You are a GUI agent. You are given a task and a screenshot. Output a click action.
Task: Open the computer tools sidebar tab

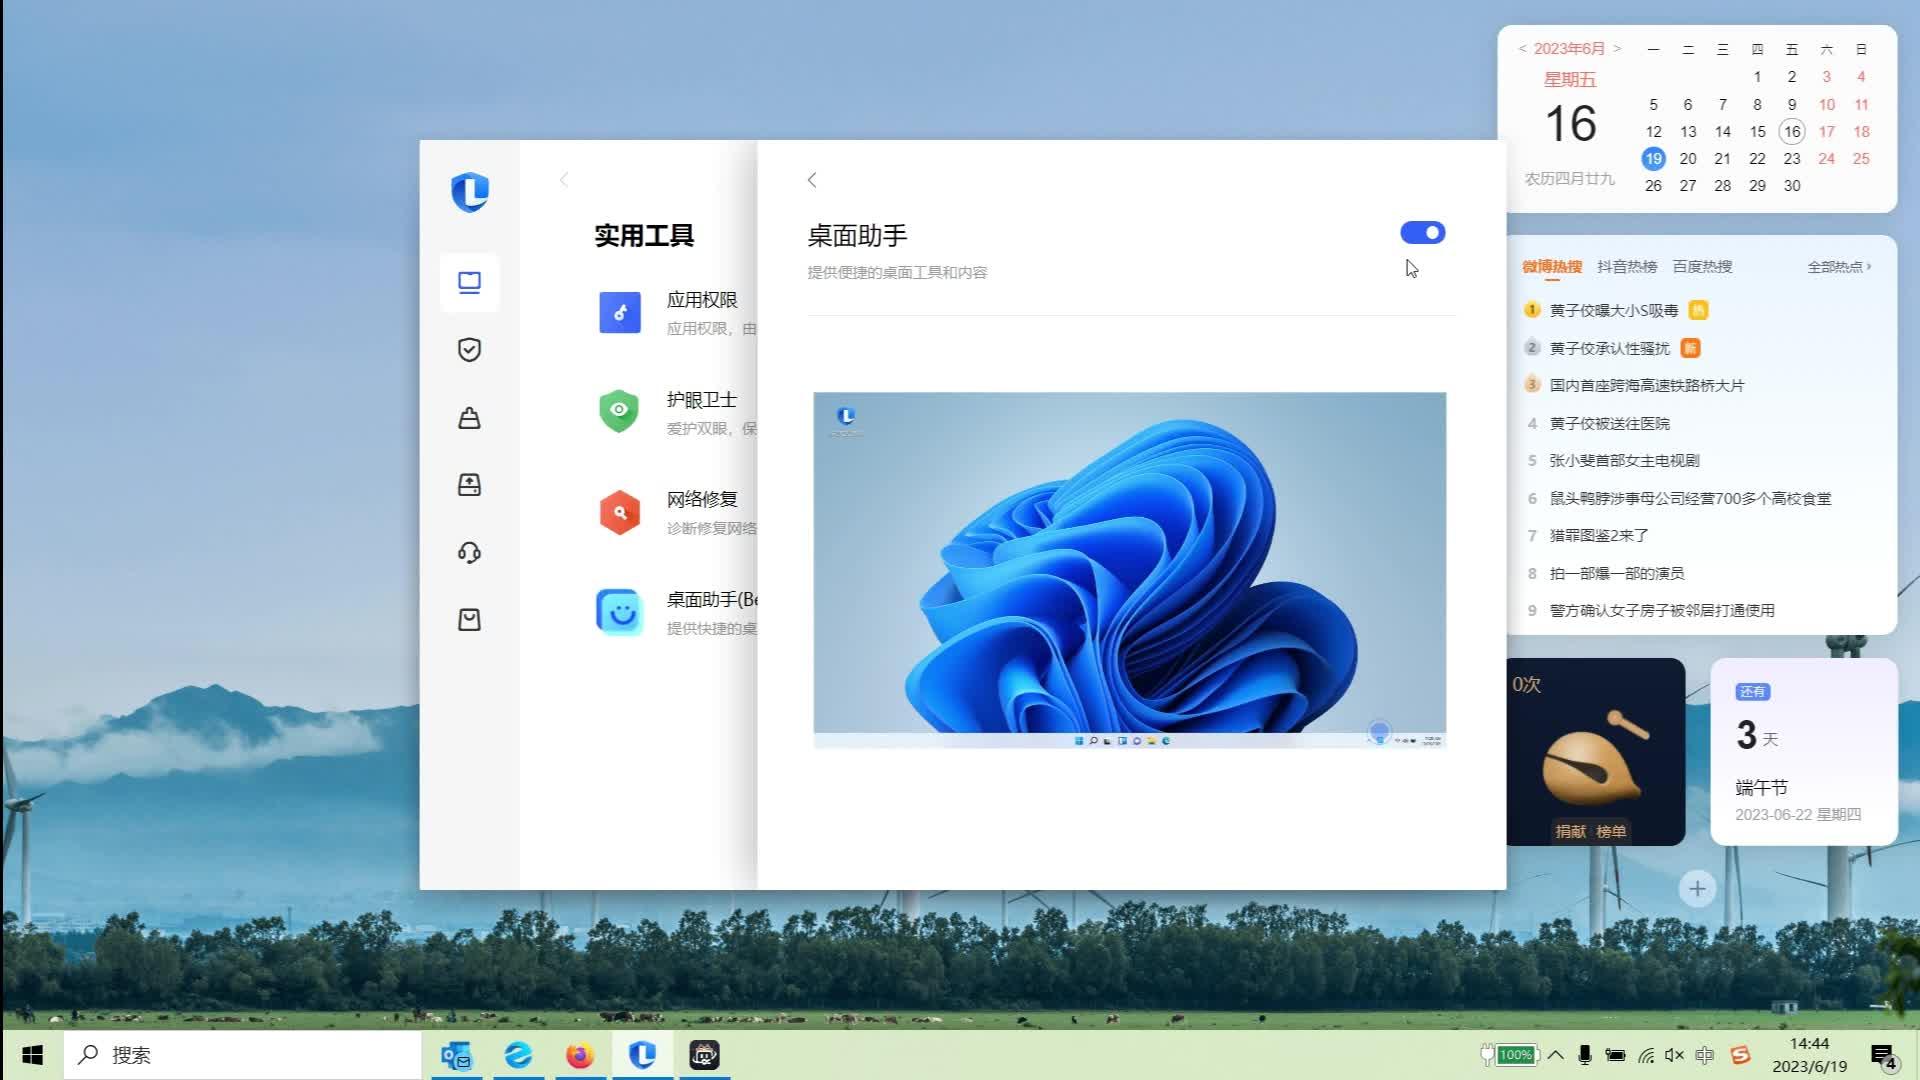click(x=469, y=283)
